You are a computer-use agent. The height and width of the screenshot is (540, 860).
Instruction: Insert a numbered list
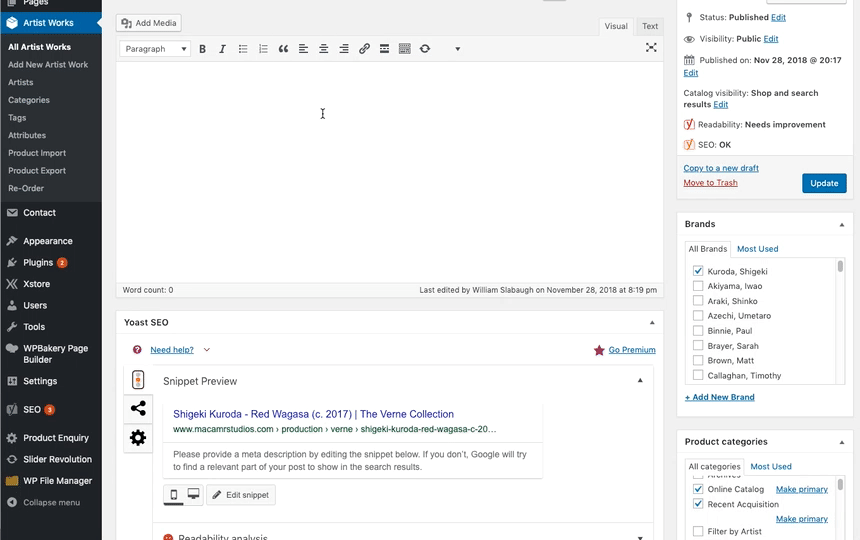click(263, 49)
